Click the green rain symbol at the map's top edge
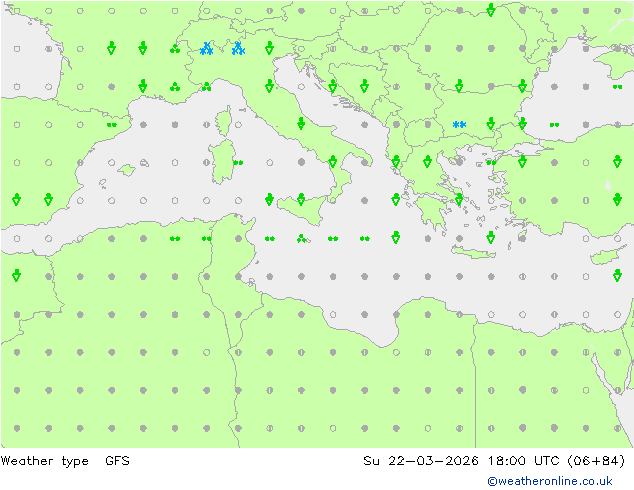This screenshot has width=634, height=490. [x=490, y=10]
